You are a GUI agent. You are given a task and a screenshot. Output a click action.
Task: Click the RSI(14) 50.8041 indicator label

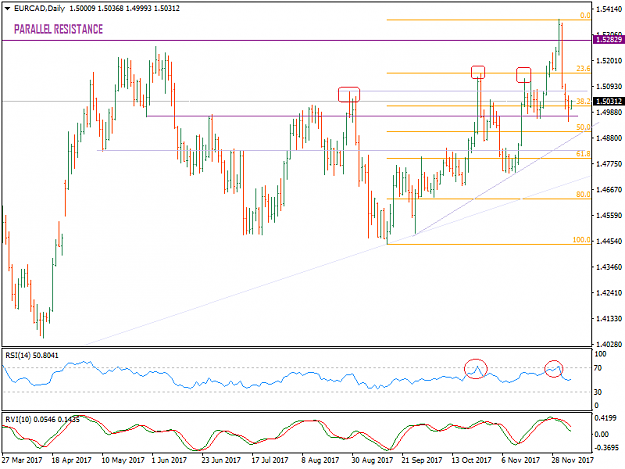point(31,355)
